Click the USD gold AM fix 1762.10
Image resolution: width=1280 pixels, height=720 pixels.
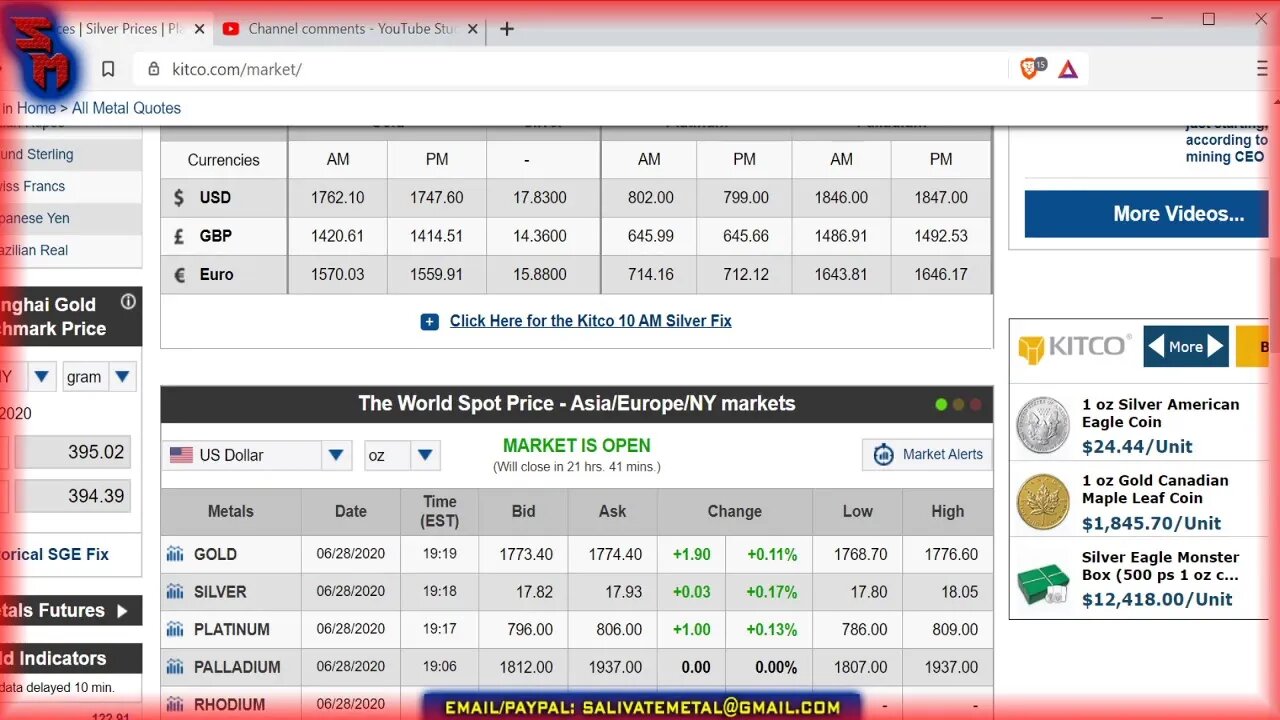tap(337, 198)
